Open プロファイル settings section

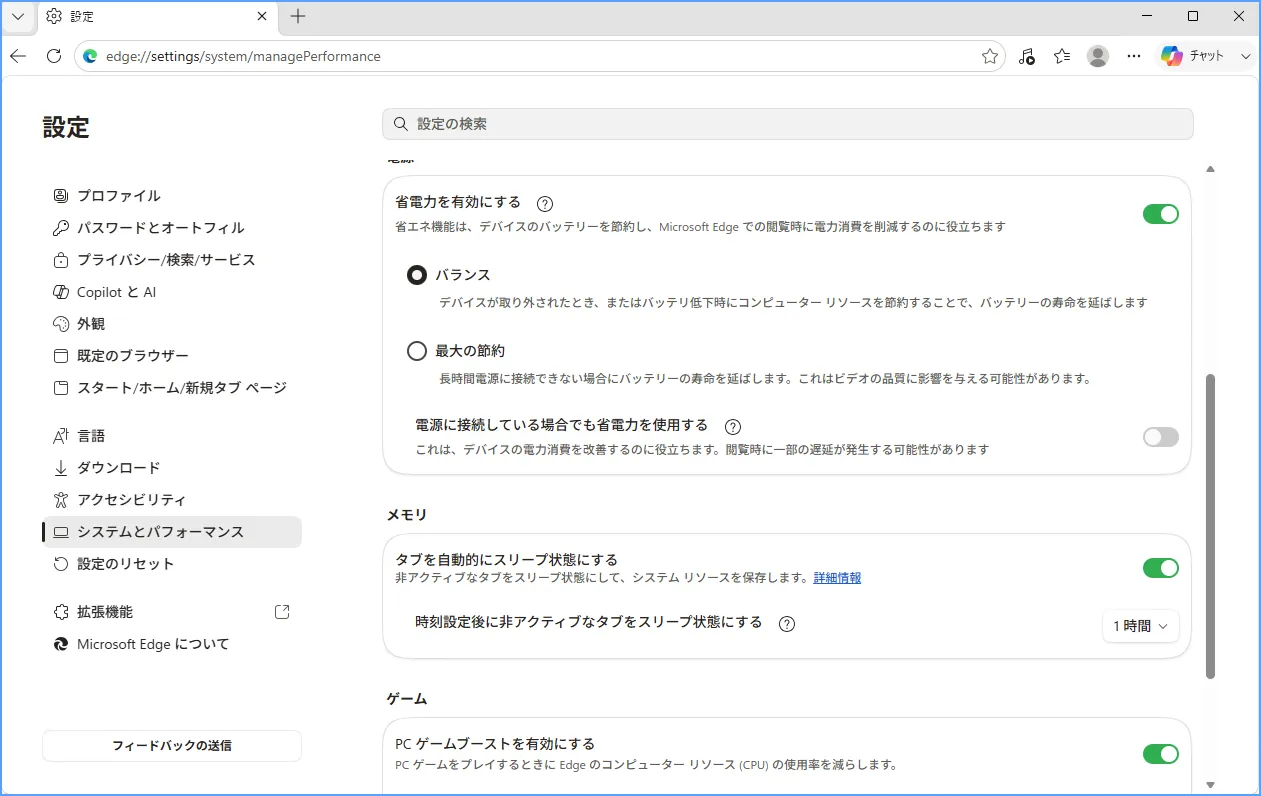[x=172, y=196]
